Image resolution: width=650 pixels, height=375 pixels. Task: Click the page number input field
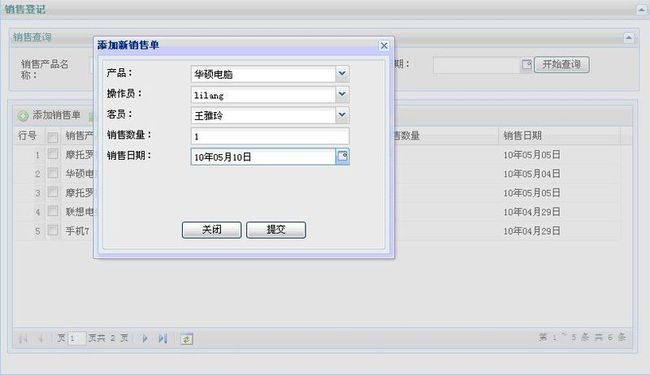[x=77, y=339]
